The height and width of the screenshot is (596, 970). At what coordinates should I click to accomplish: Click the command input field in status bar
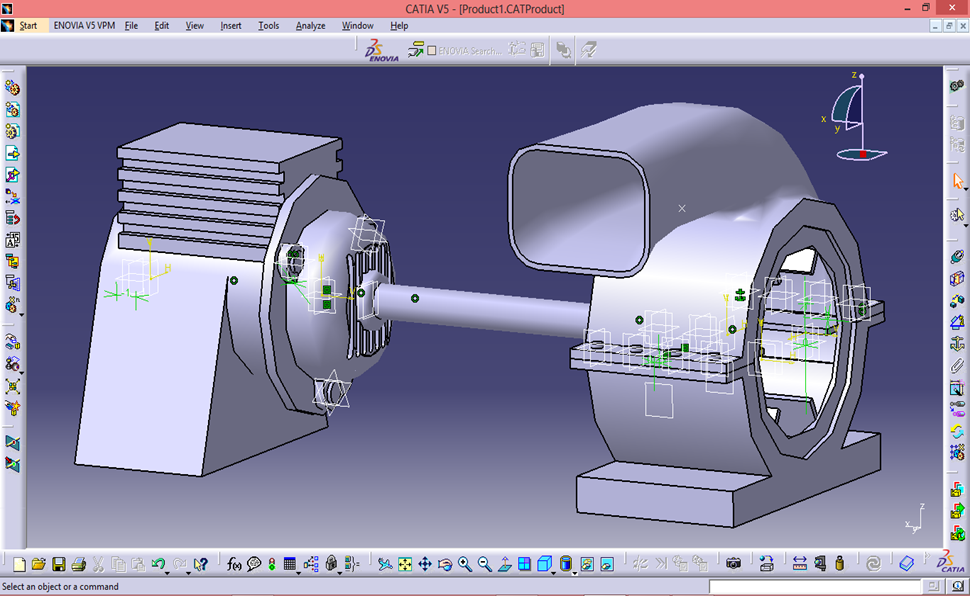[x=815, y=587]
